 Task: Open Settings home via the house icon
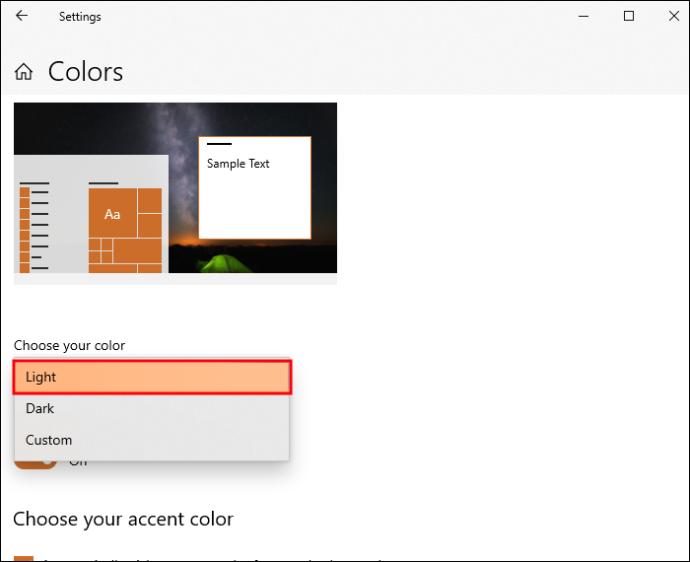[x=24, y=72]
